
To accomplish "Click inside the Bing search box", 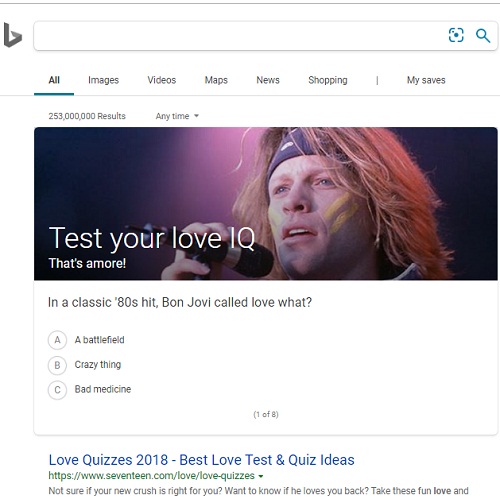I will [x=240, y=35].
